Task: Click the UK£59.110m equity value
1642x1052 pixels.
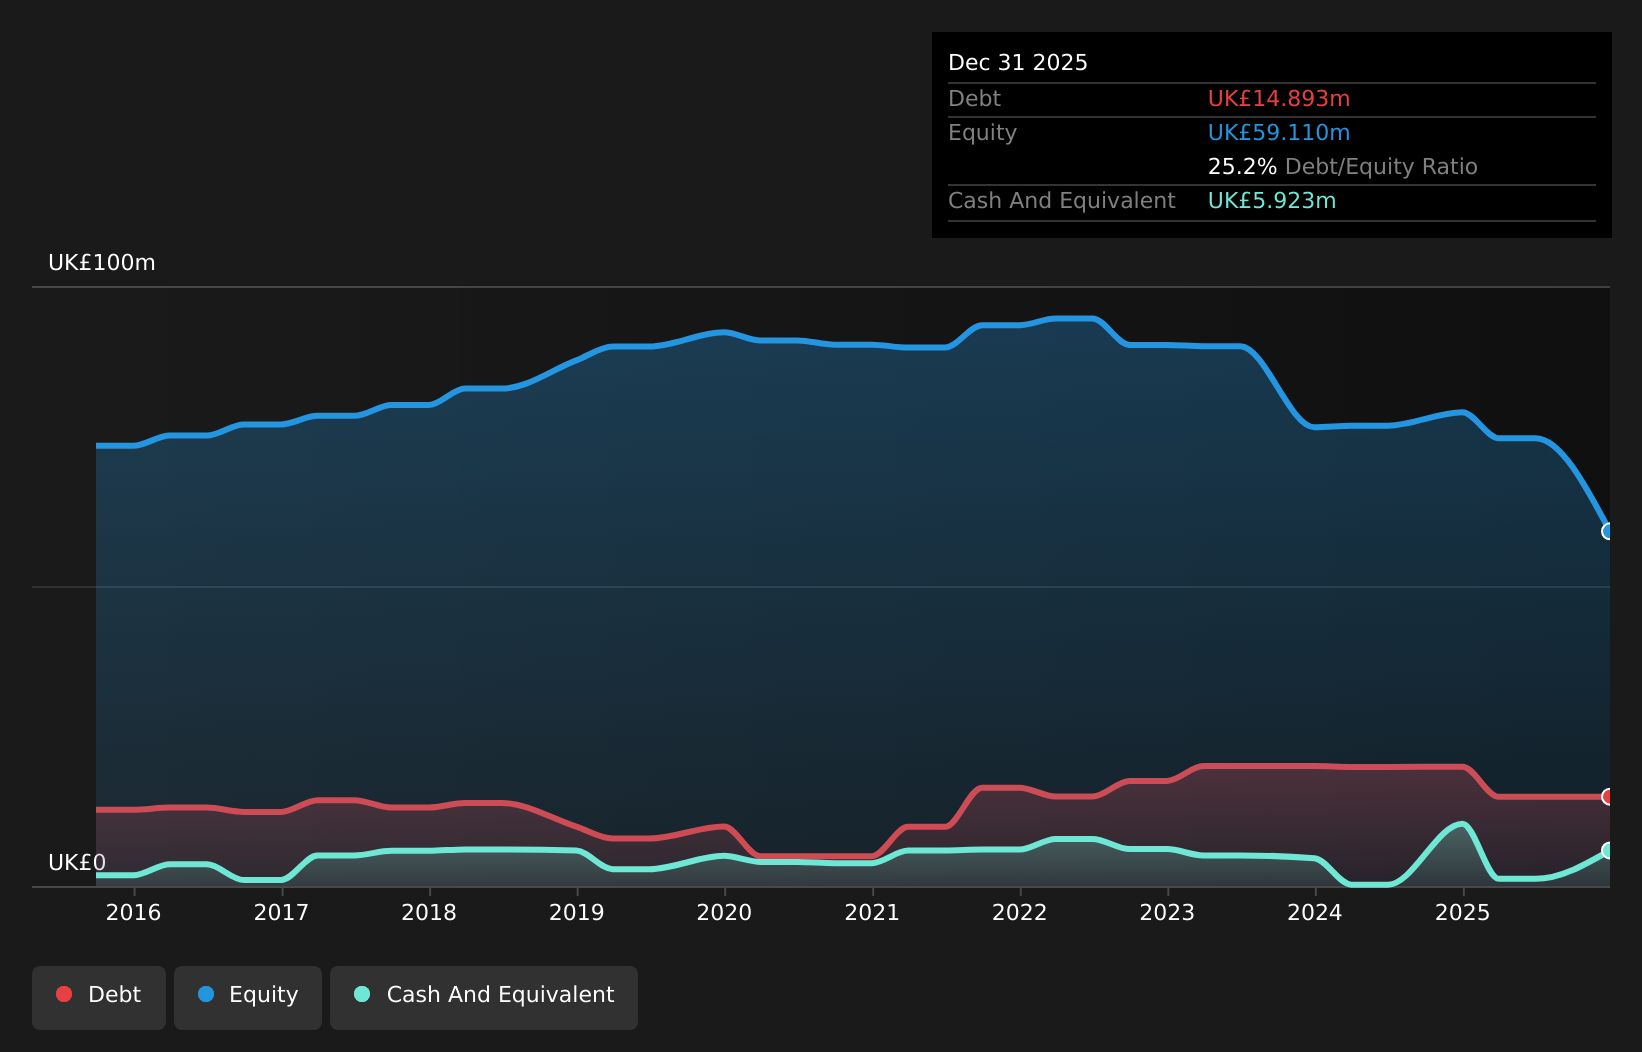Action: pyautogui.click(x=1279, y=133)
